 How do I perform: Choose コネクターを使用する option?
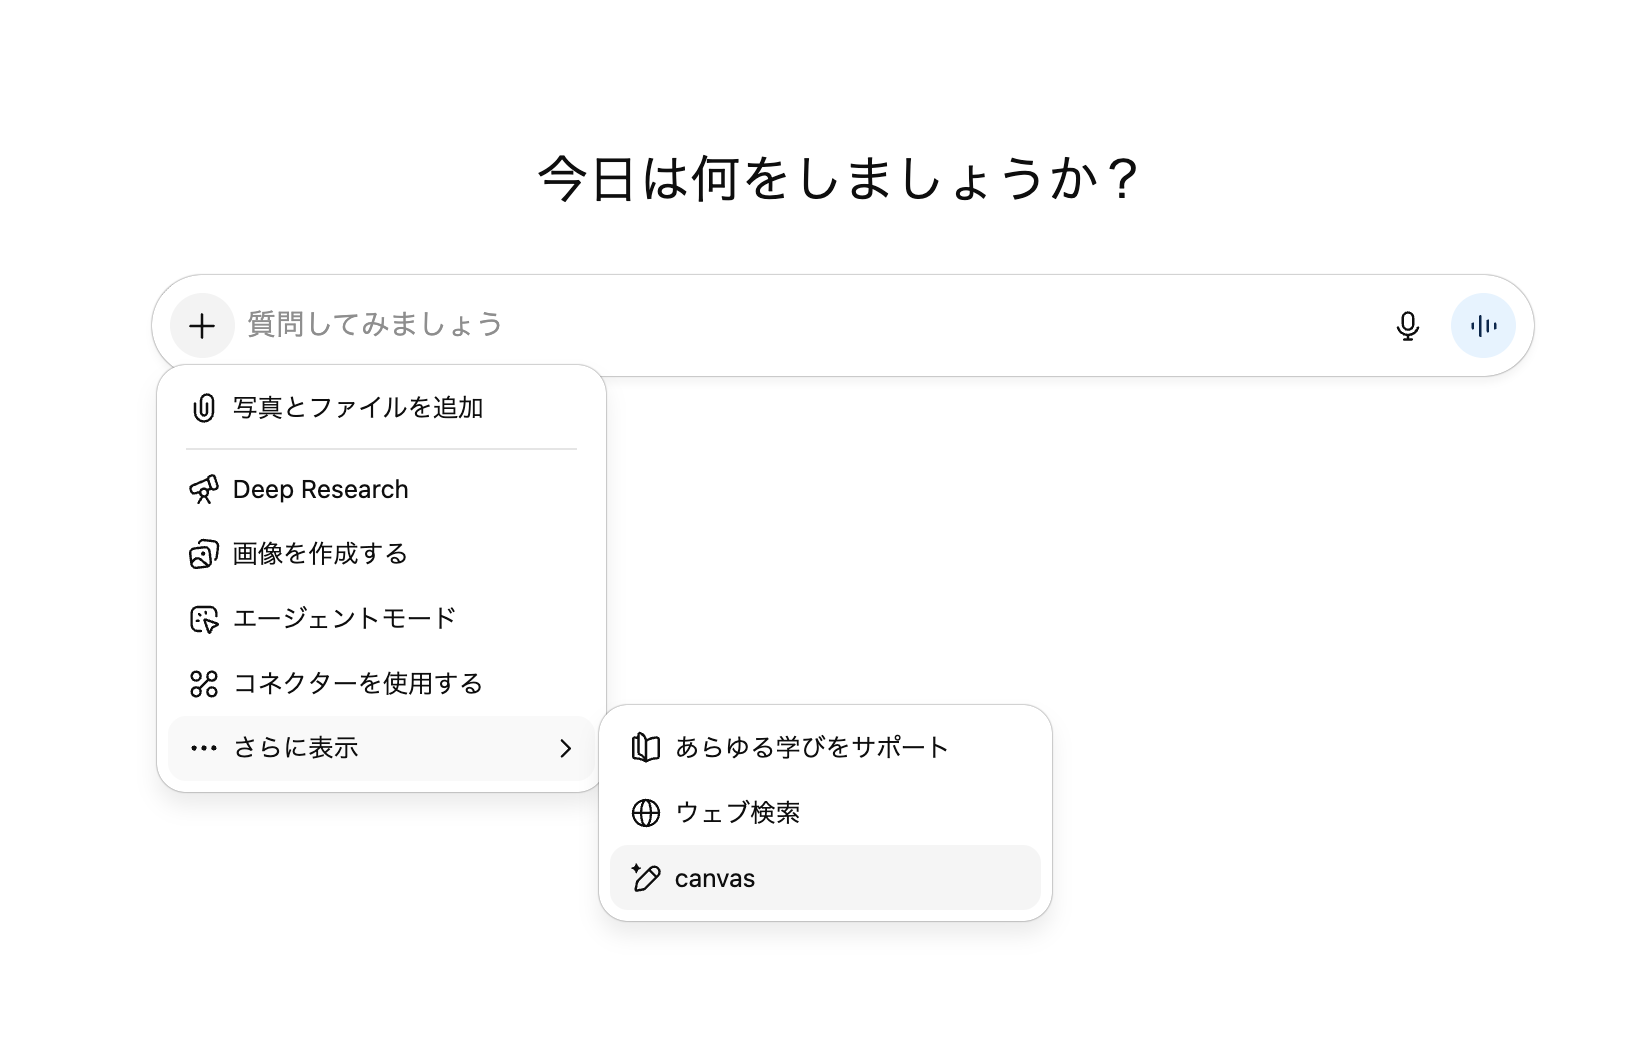[358, 683]
